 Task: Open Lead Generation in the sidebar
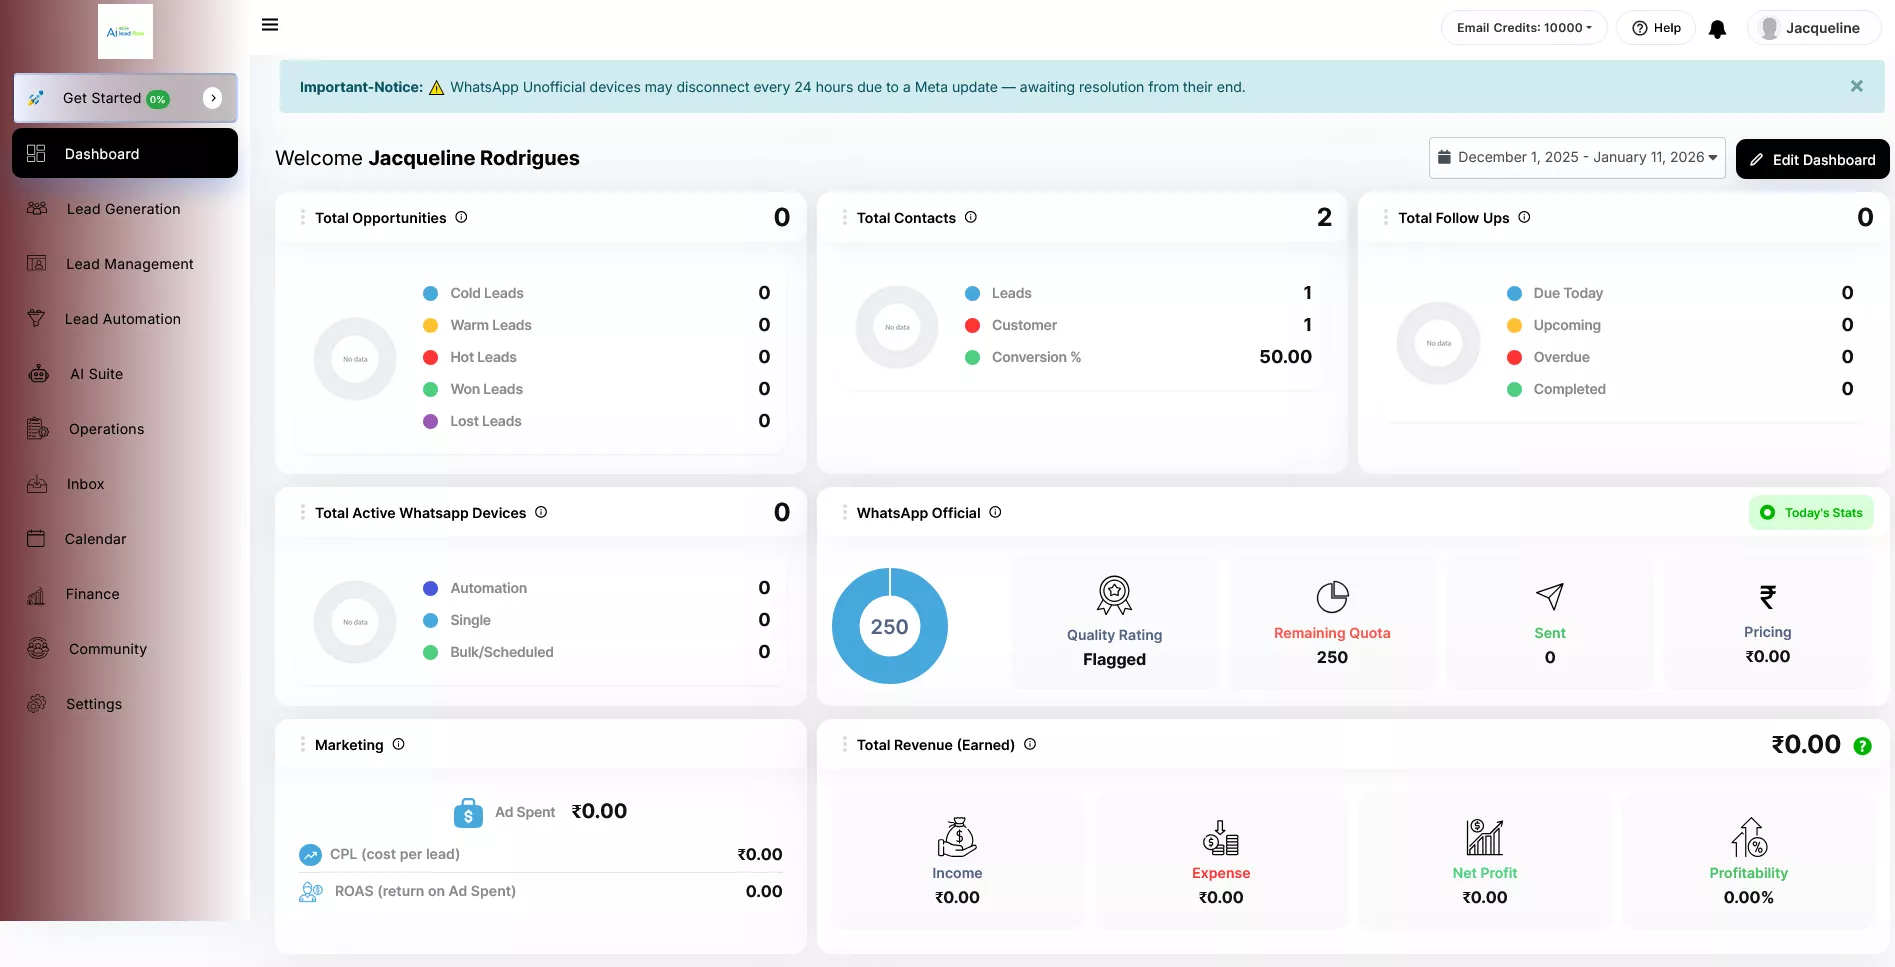(x=123, y=209)
